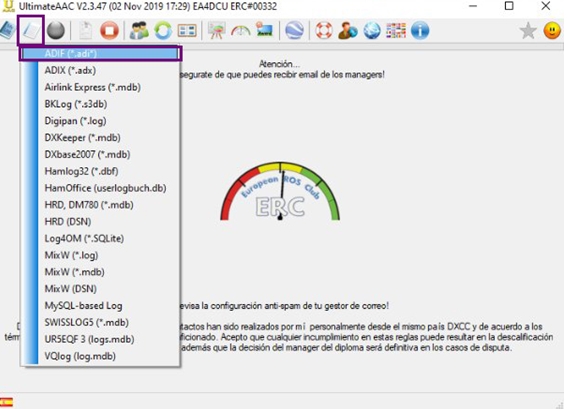This screenshot has width=567, height=409.
Task: Open the log file import icon
Action: [x=31, y=30]
